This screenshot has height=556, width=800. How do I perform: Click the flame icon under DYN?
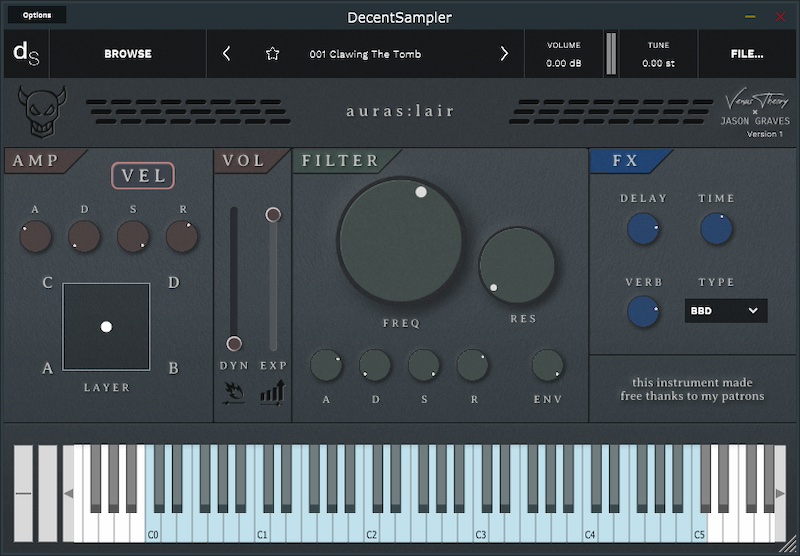click(x=233, y=391)
